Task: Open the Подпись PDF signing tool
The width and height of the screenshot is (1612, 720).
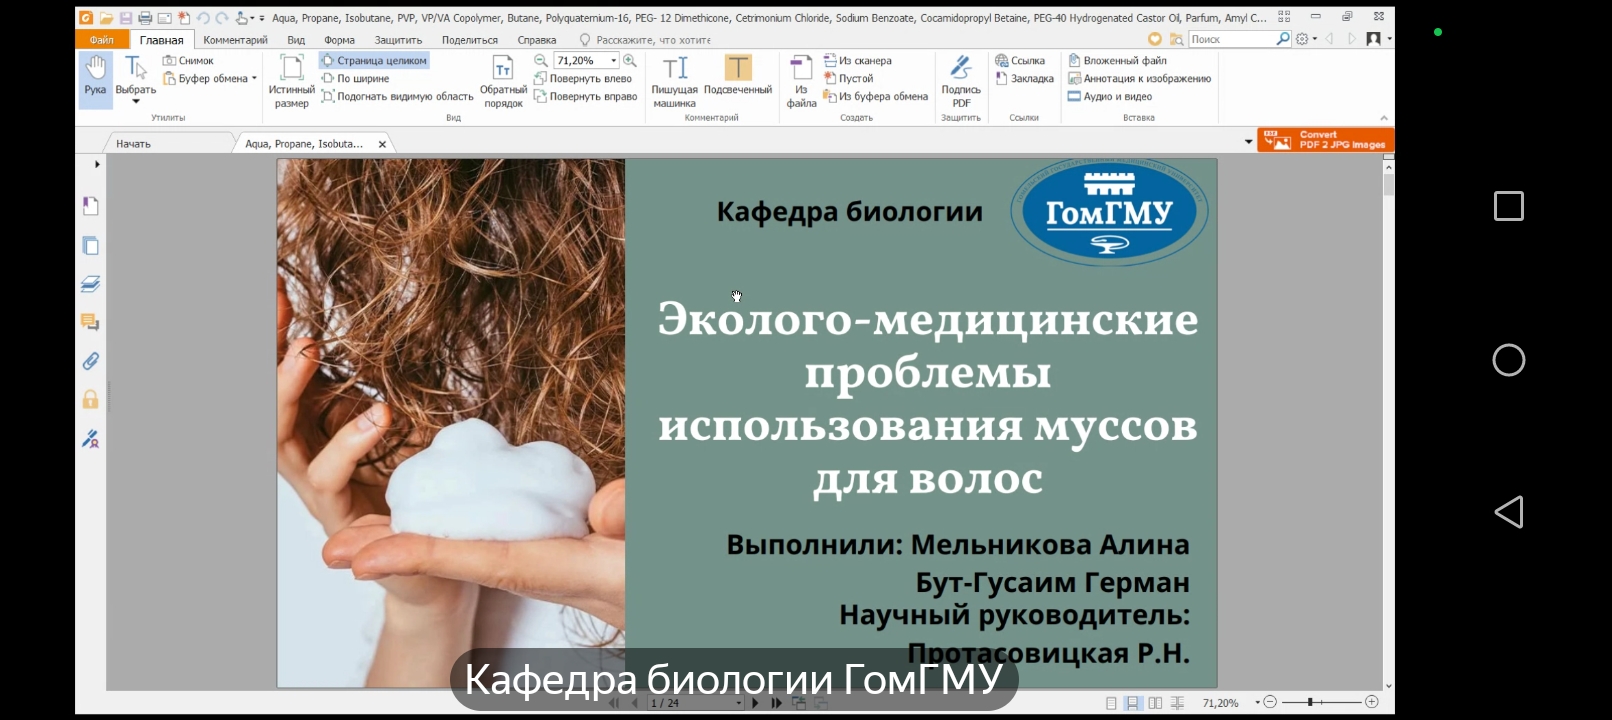Action: coord(961,81)
